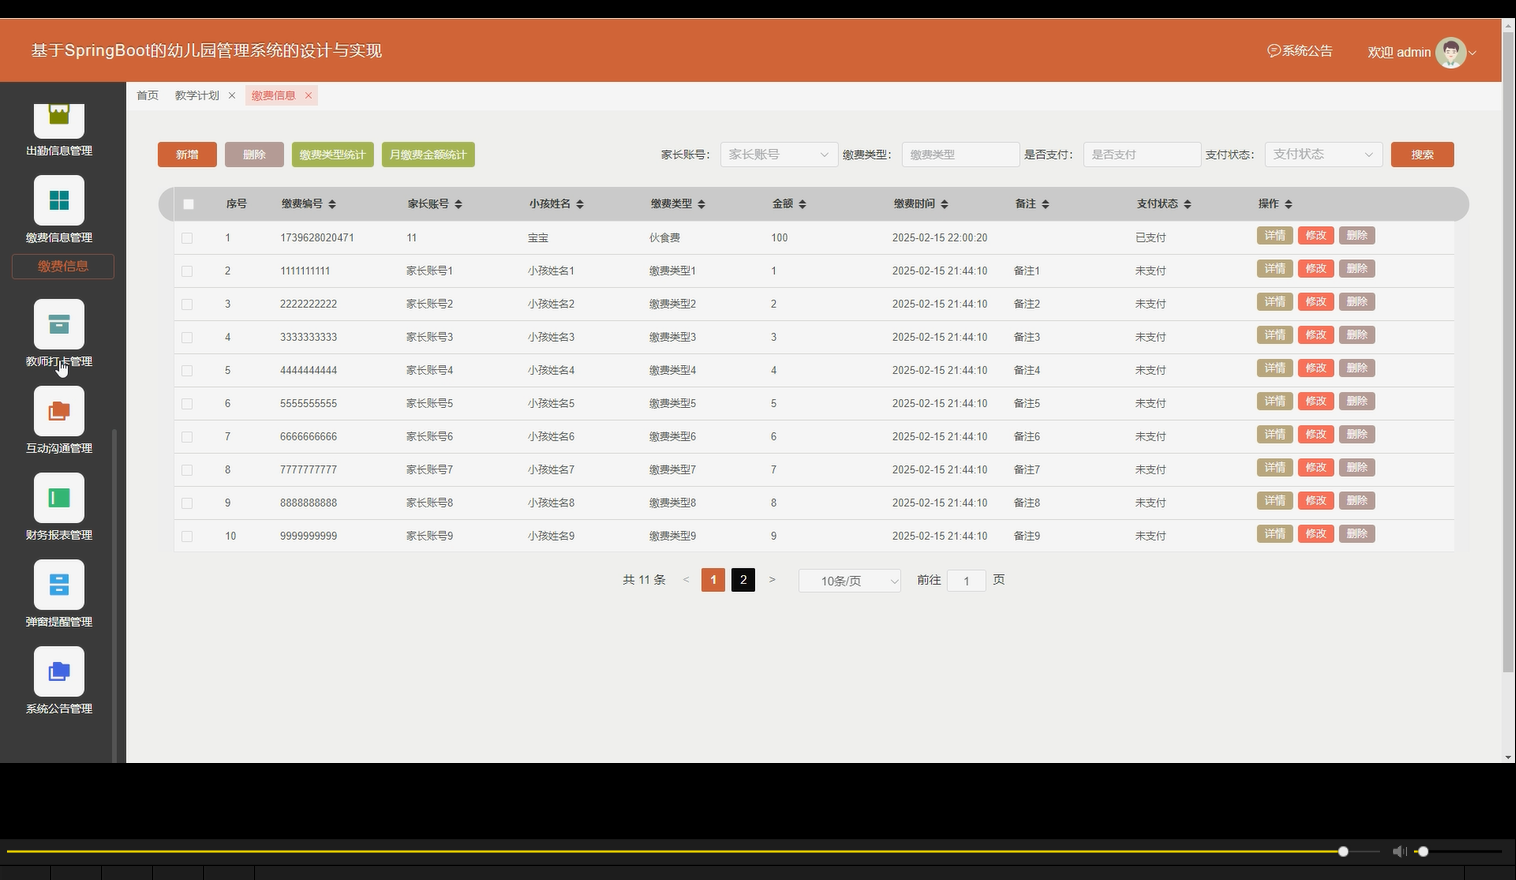
Task: Close the 教学计划 tab
Action: click(232, 96)
